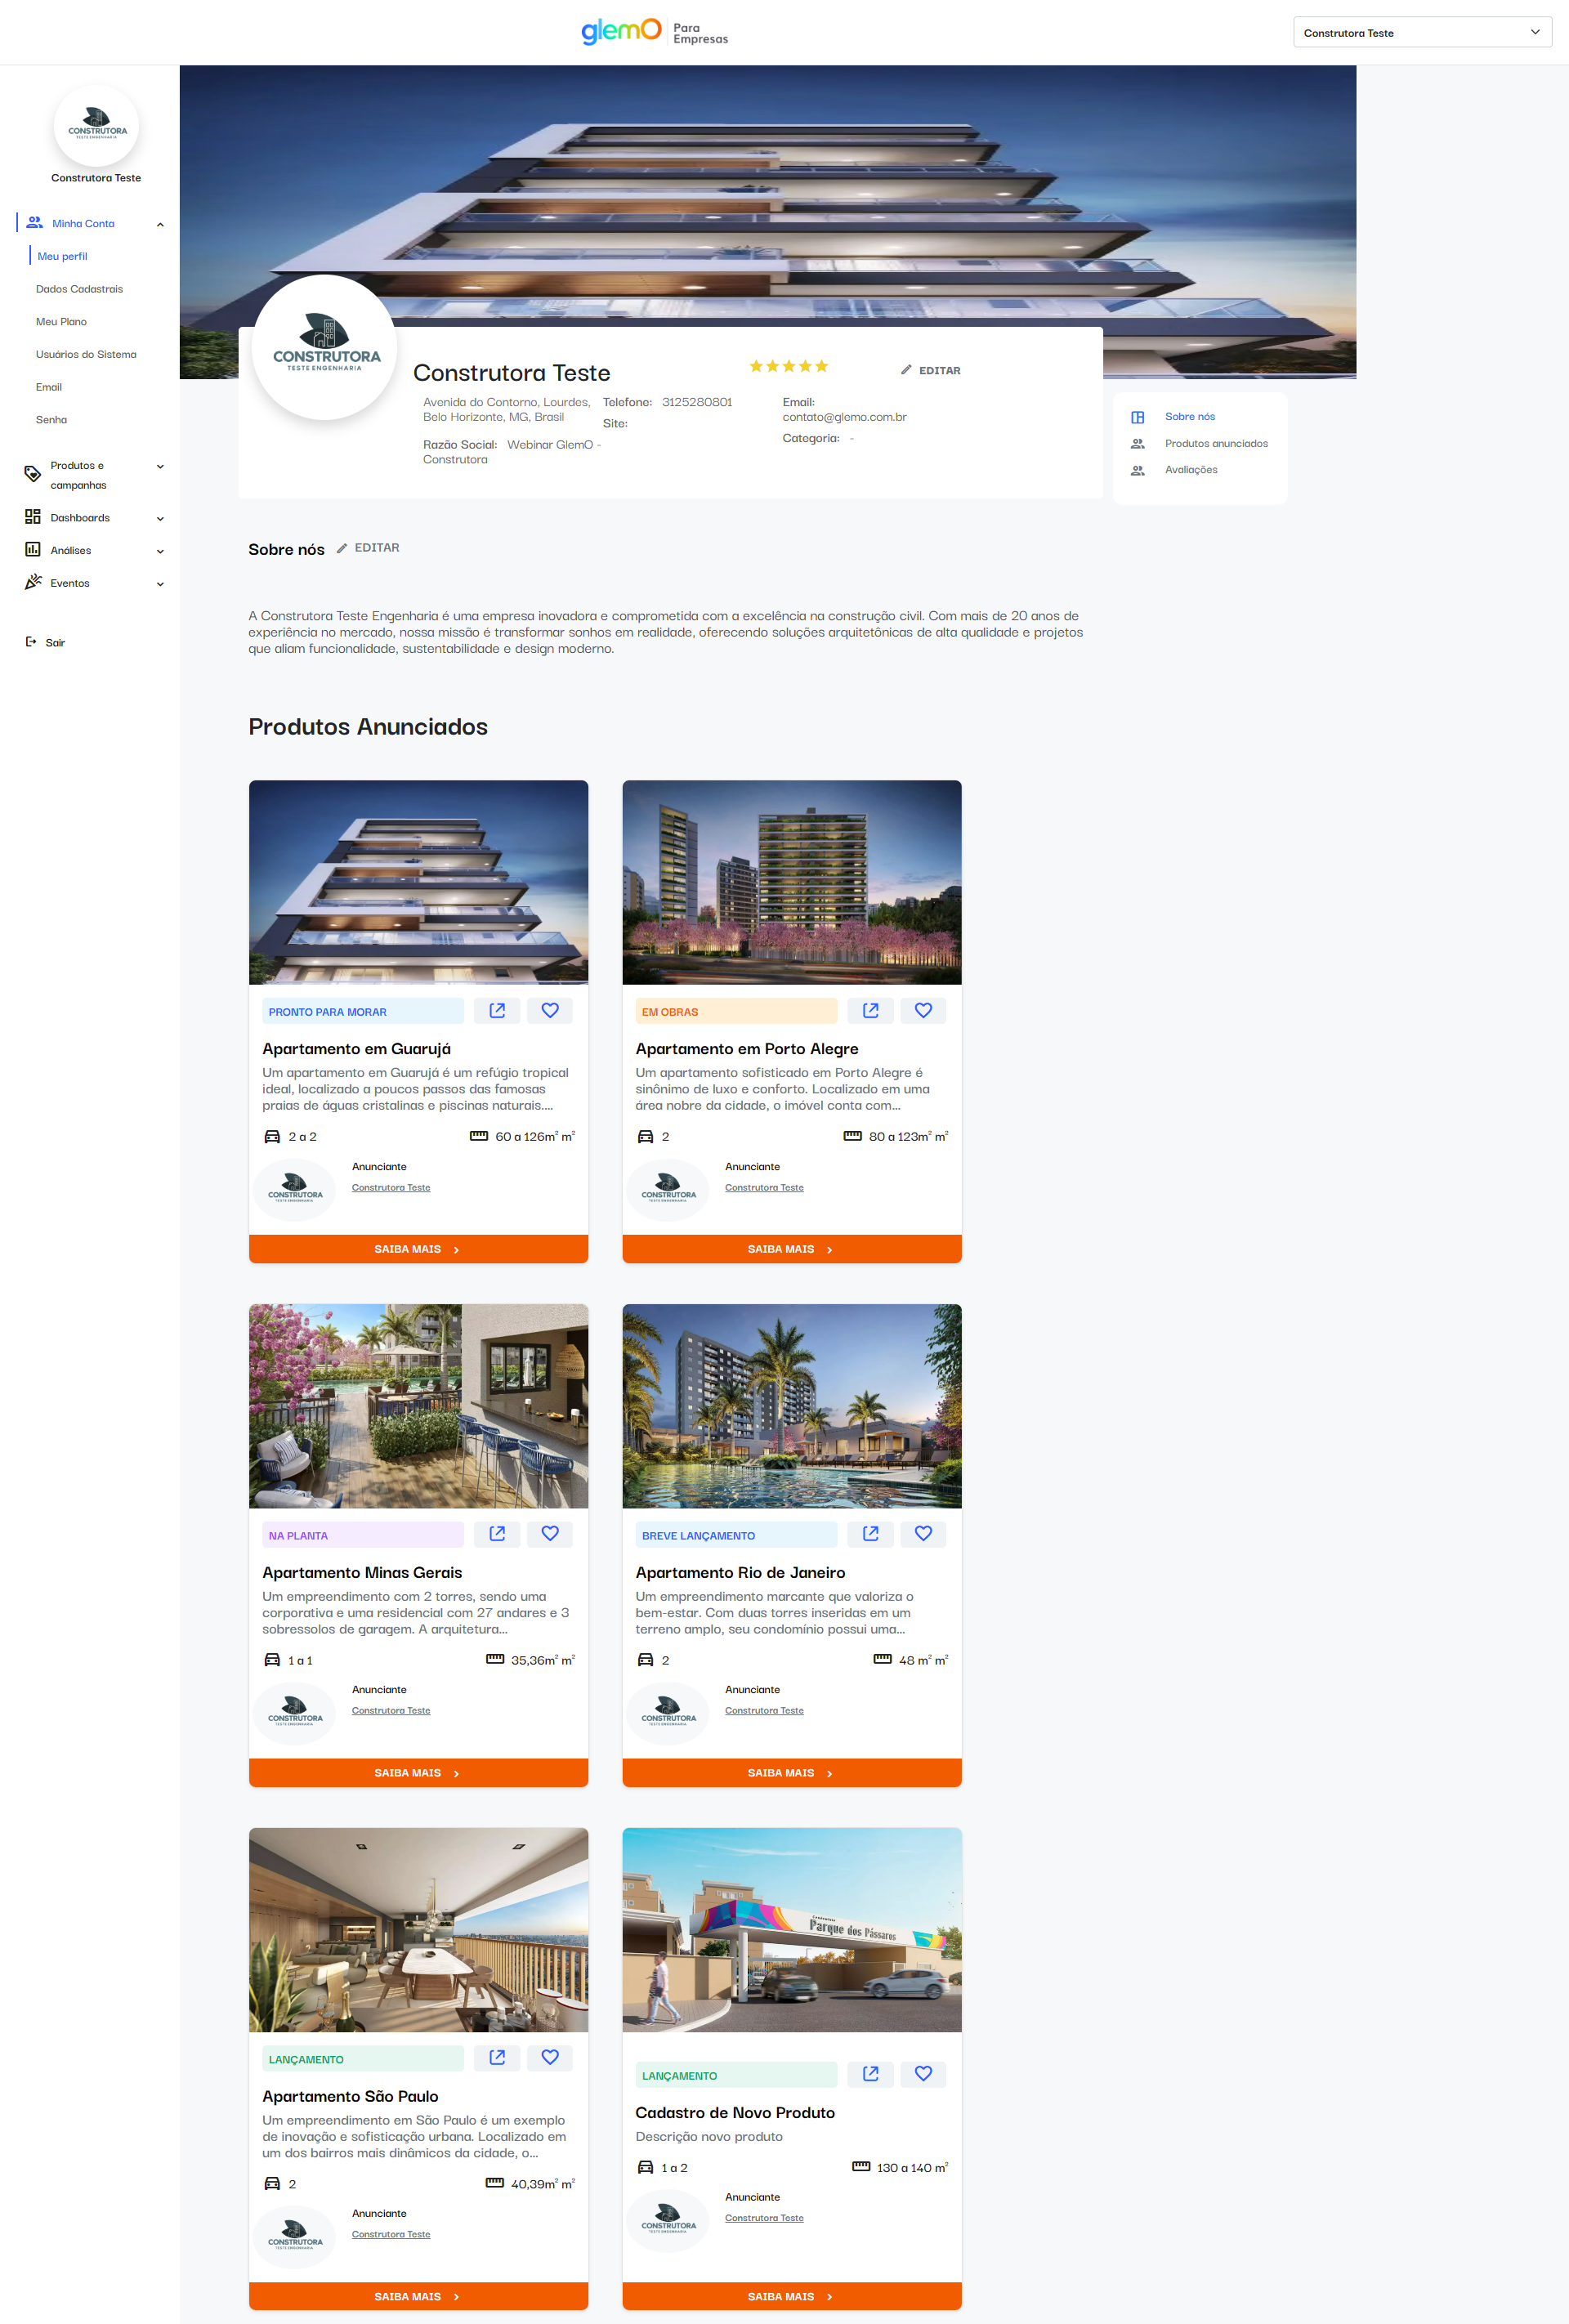The width and height of the screenshot is (1569, 2324).
Task: Open external link on Apartamento São Paulo card
Action: (497, 2057)
